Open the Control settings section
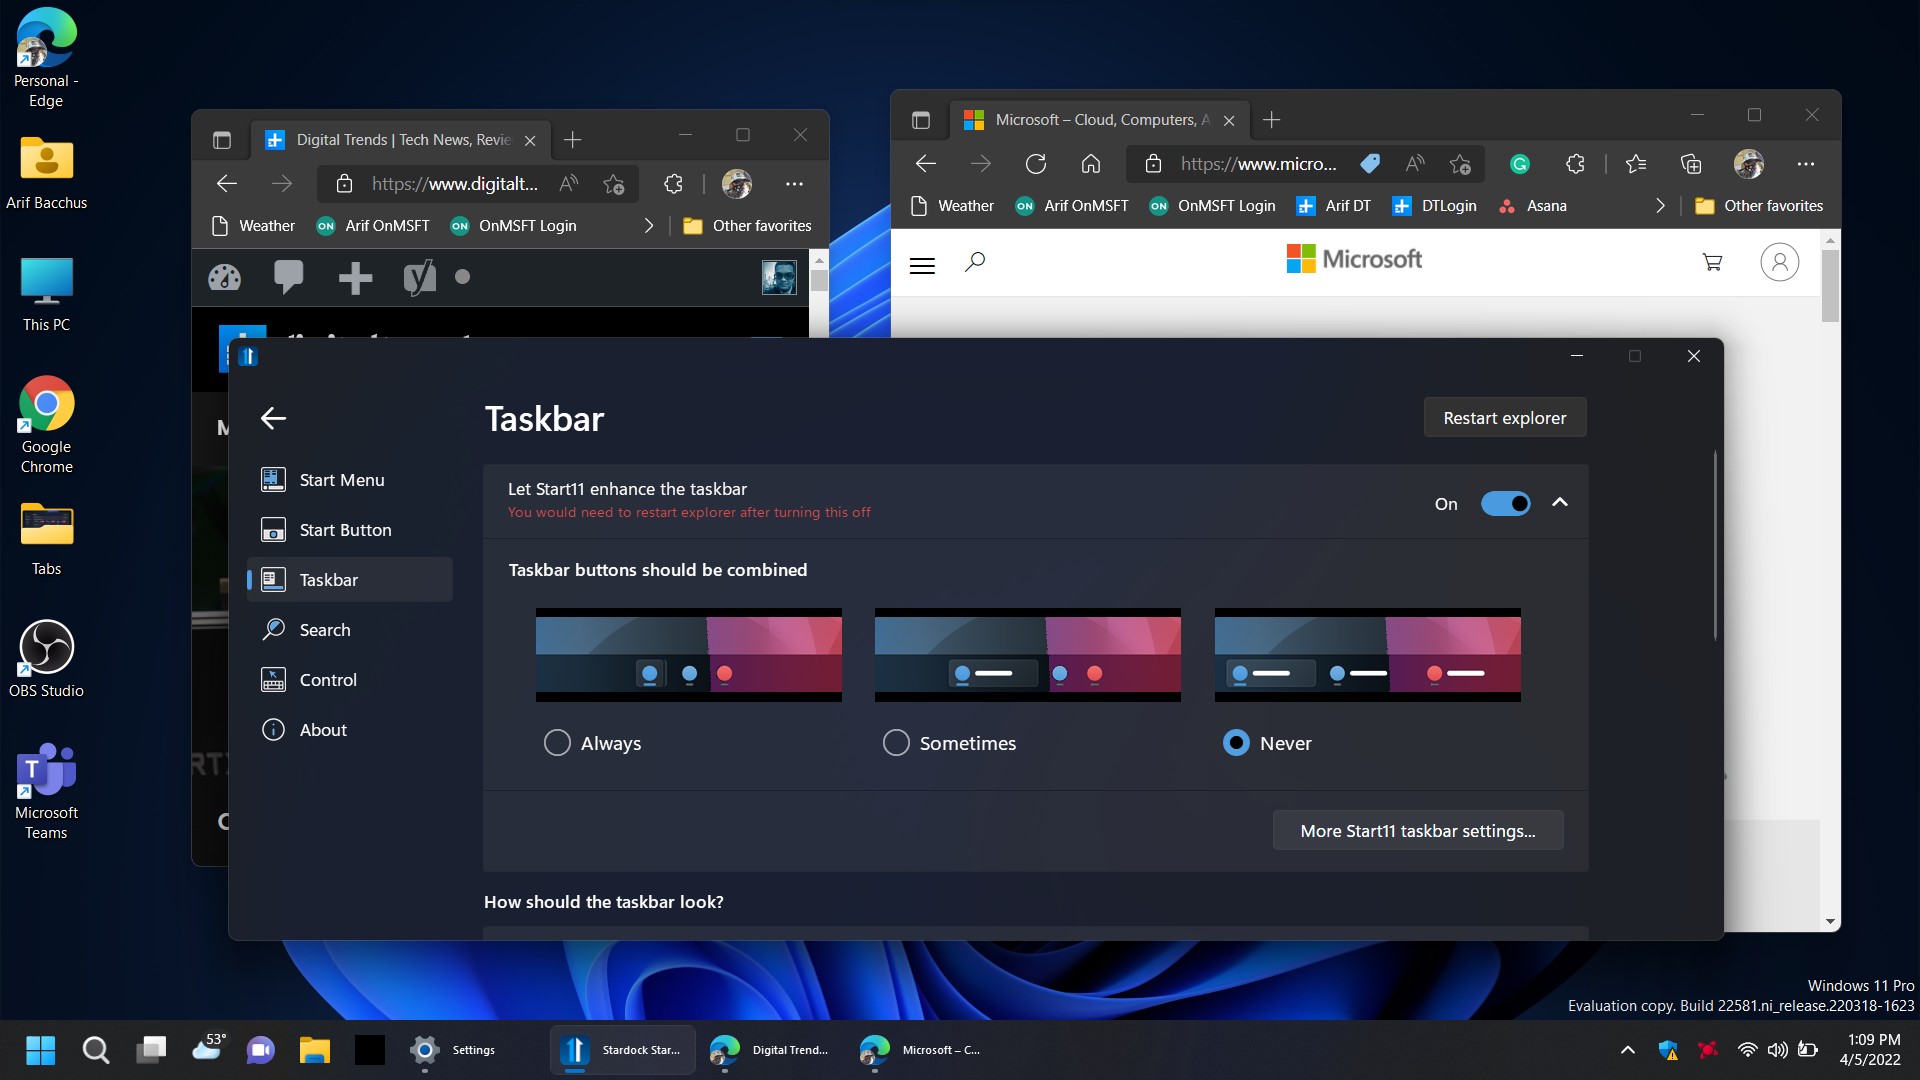The image size is (1920, 1080). (326, 678)
